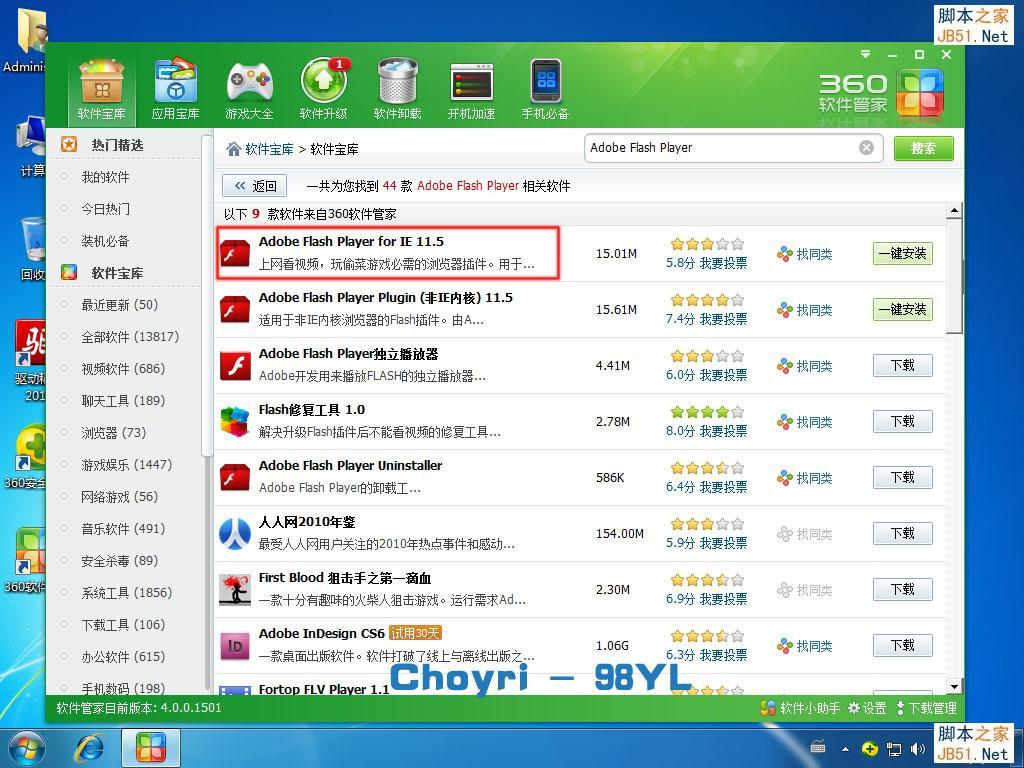Open the 软件卸载 uninstall icon
The image size is (1024, 768).
tap(396, 85)
